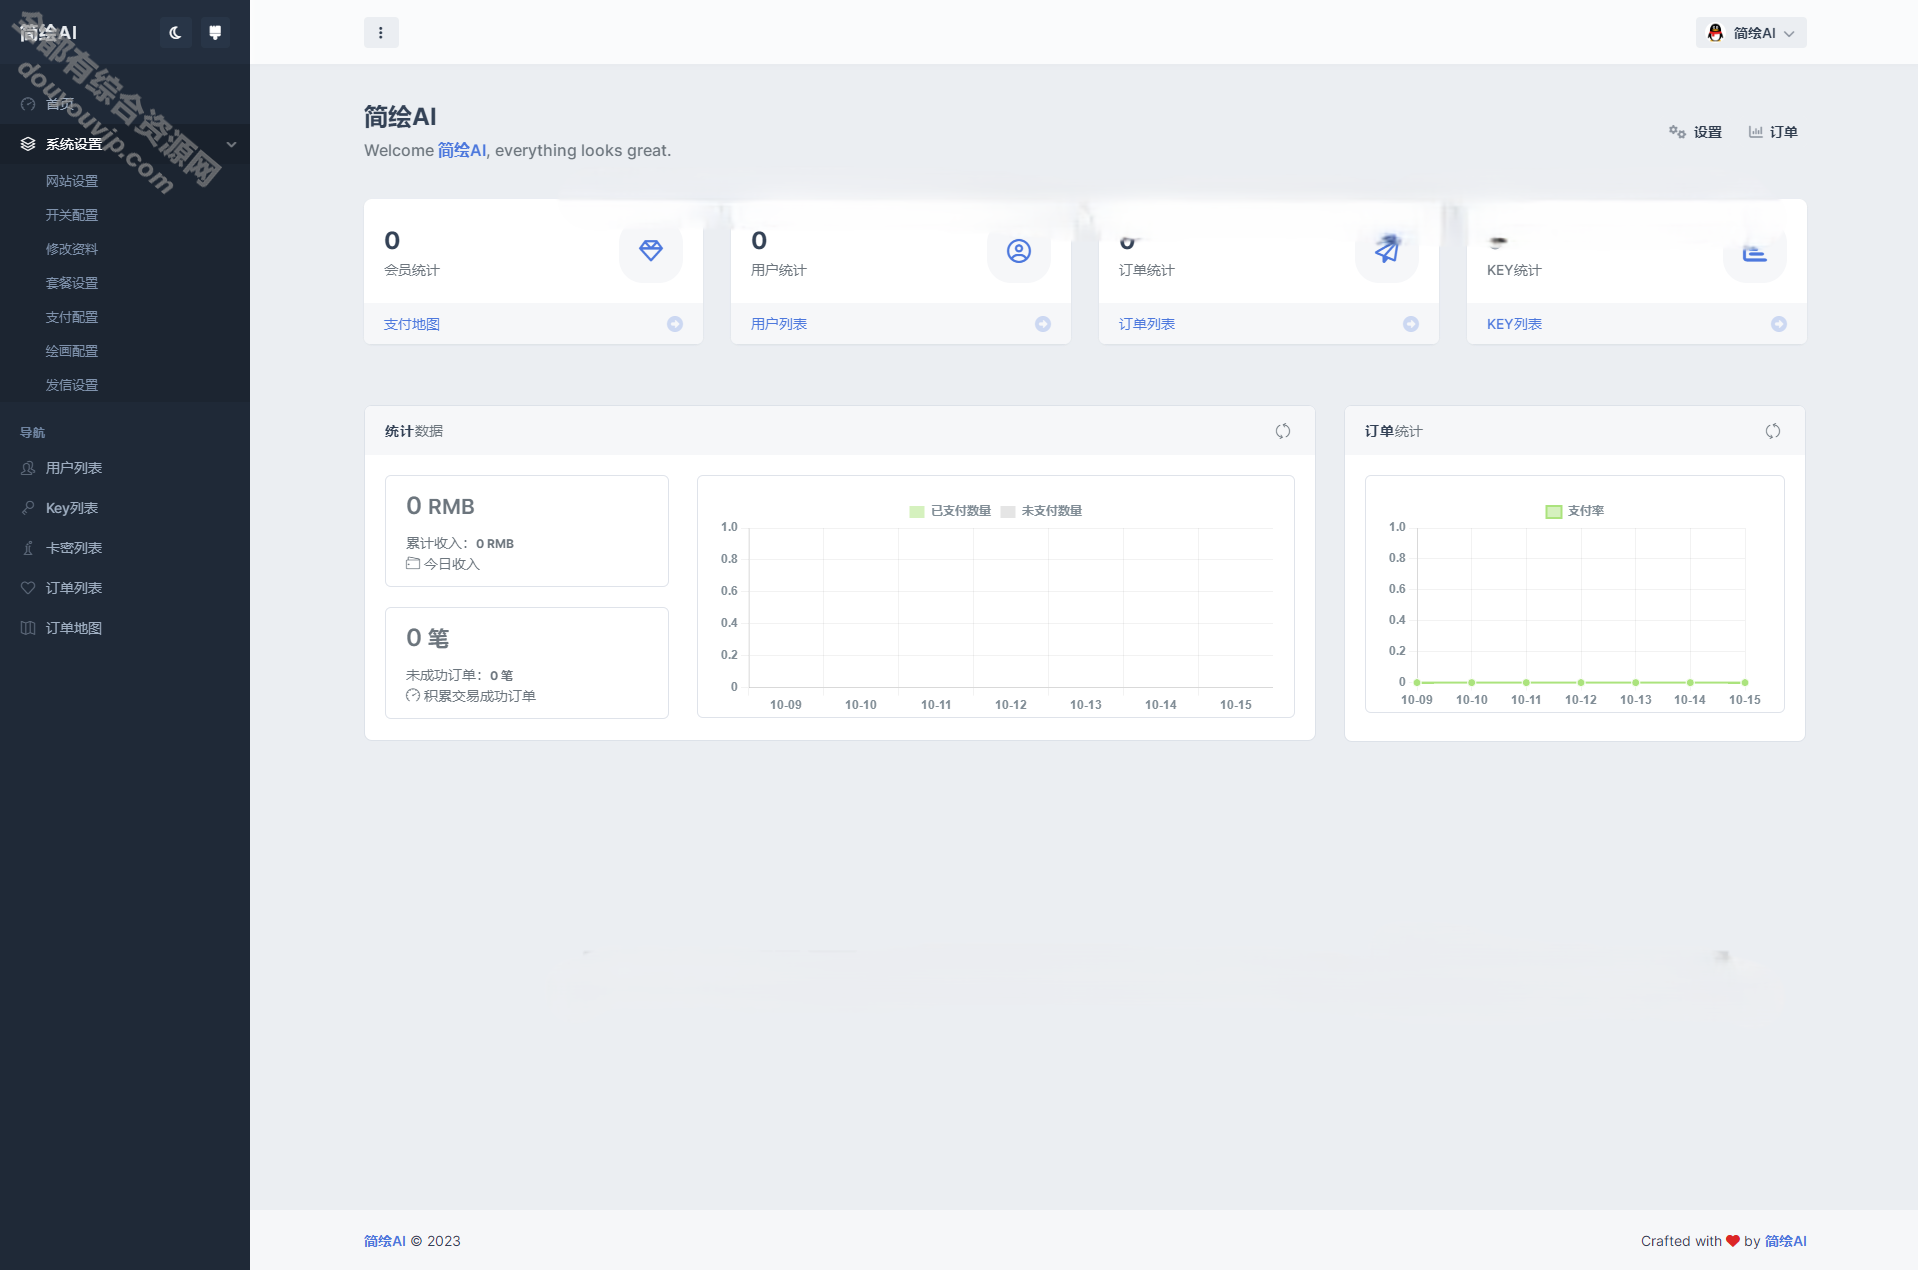Open the 简绘AI user dropdown at top right

tap(1751, 33)
